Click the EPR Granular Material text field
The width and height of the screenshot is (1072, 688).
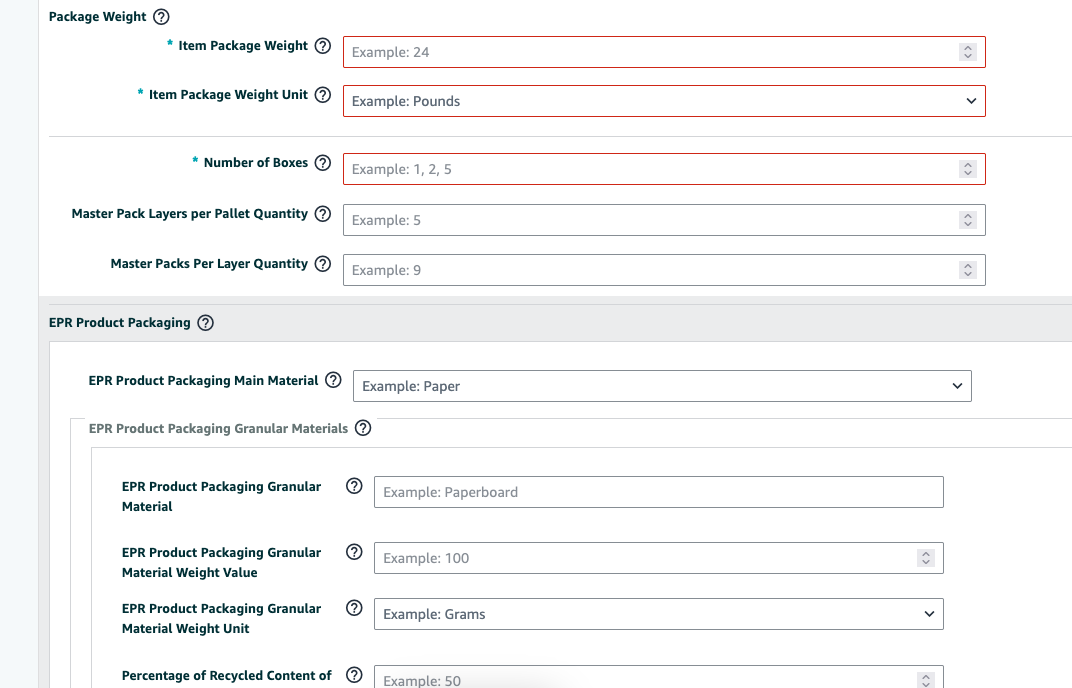(658, 492)
